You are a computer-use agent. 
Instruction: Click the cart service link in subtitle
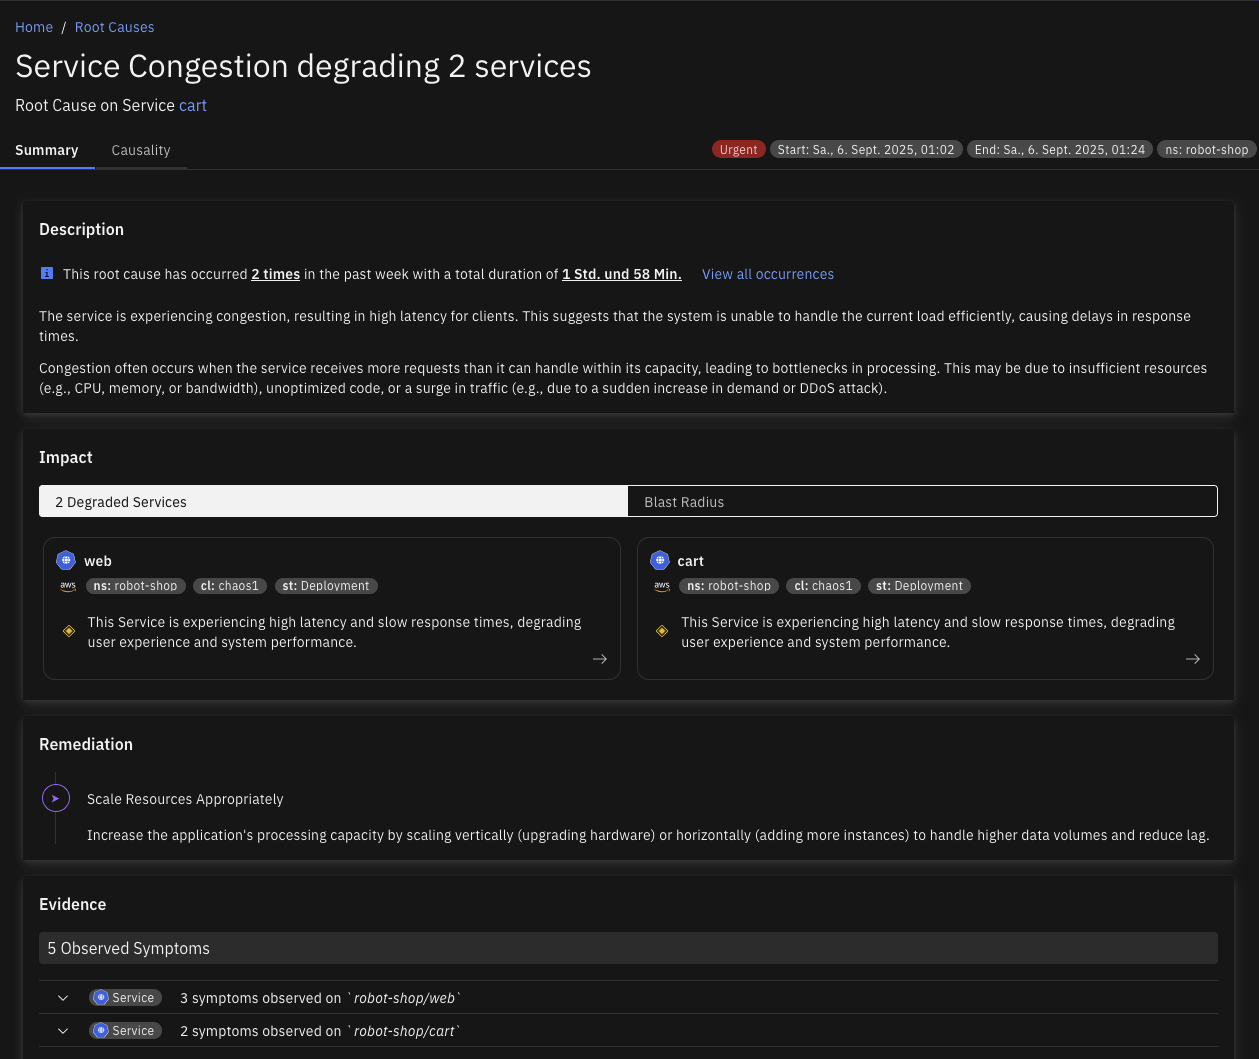click(193, 105)
